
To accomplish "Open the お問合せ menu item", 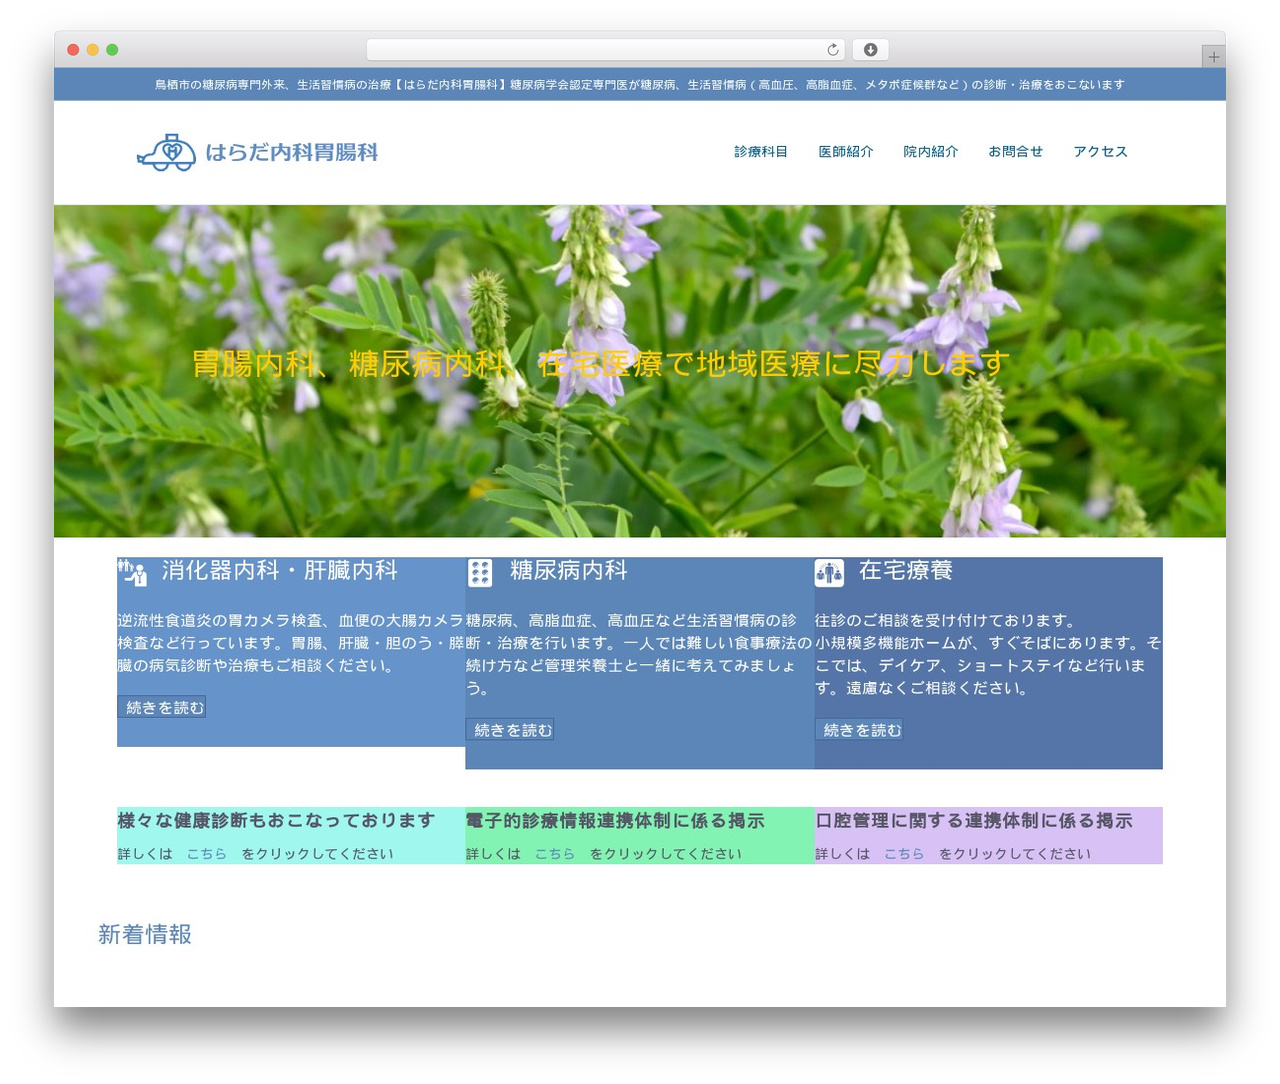I will pos(1016,152).
